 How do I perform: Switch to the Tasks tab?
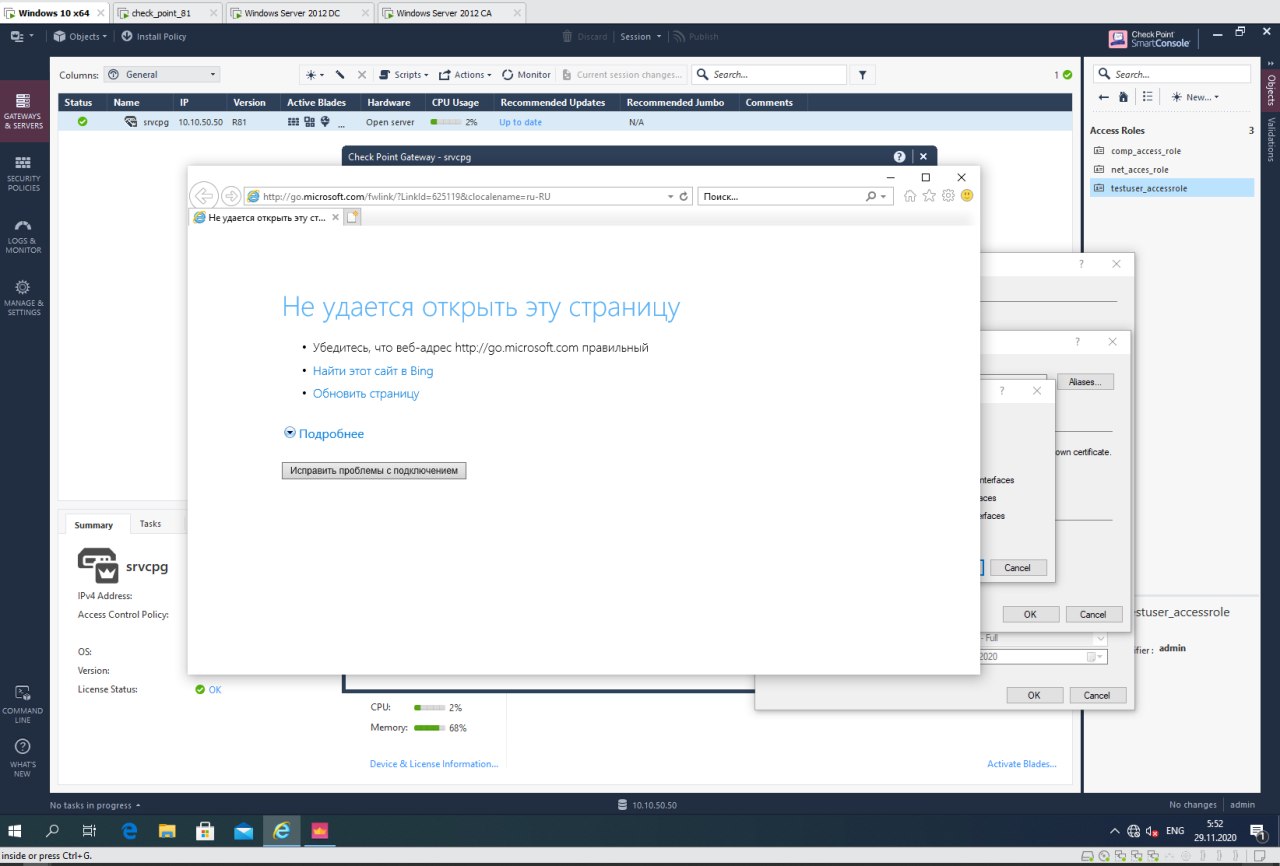coord(150,524)
